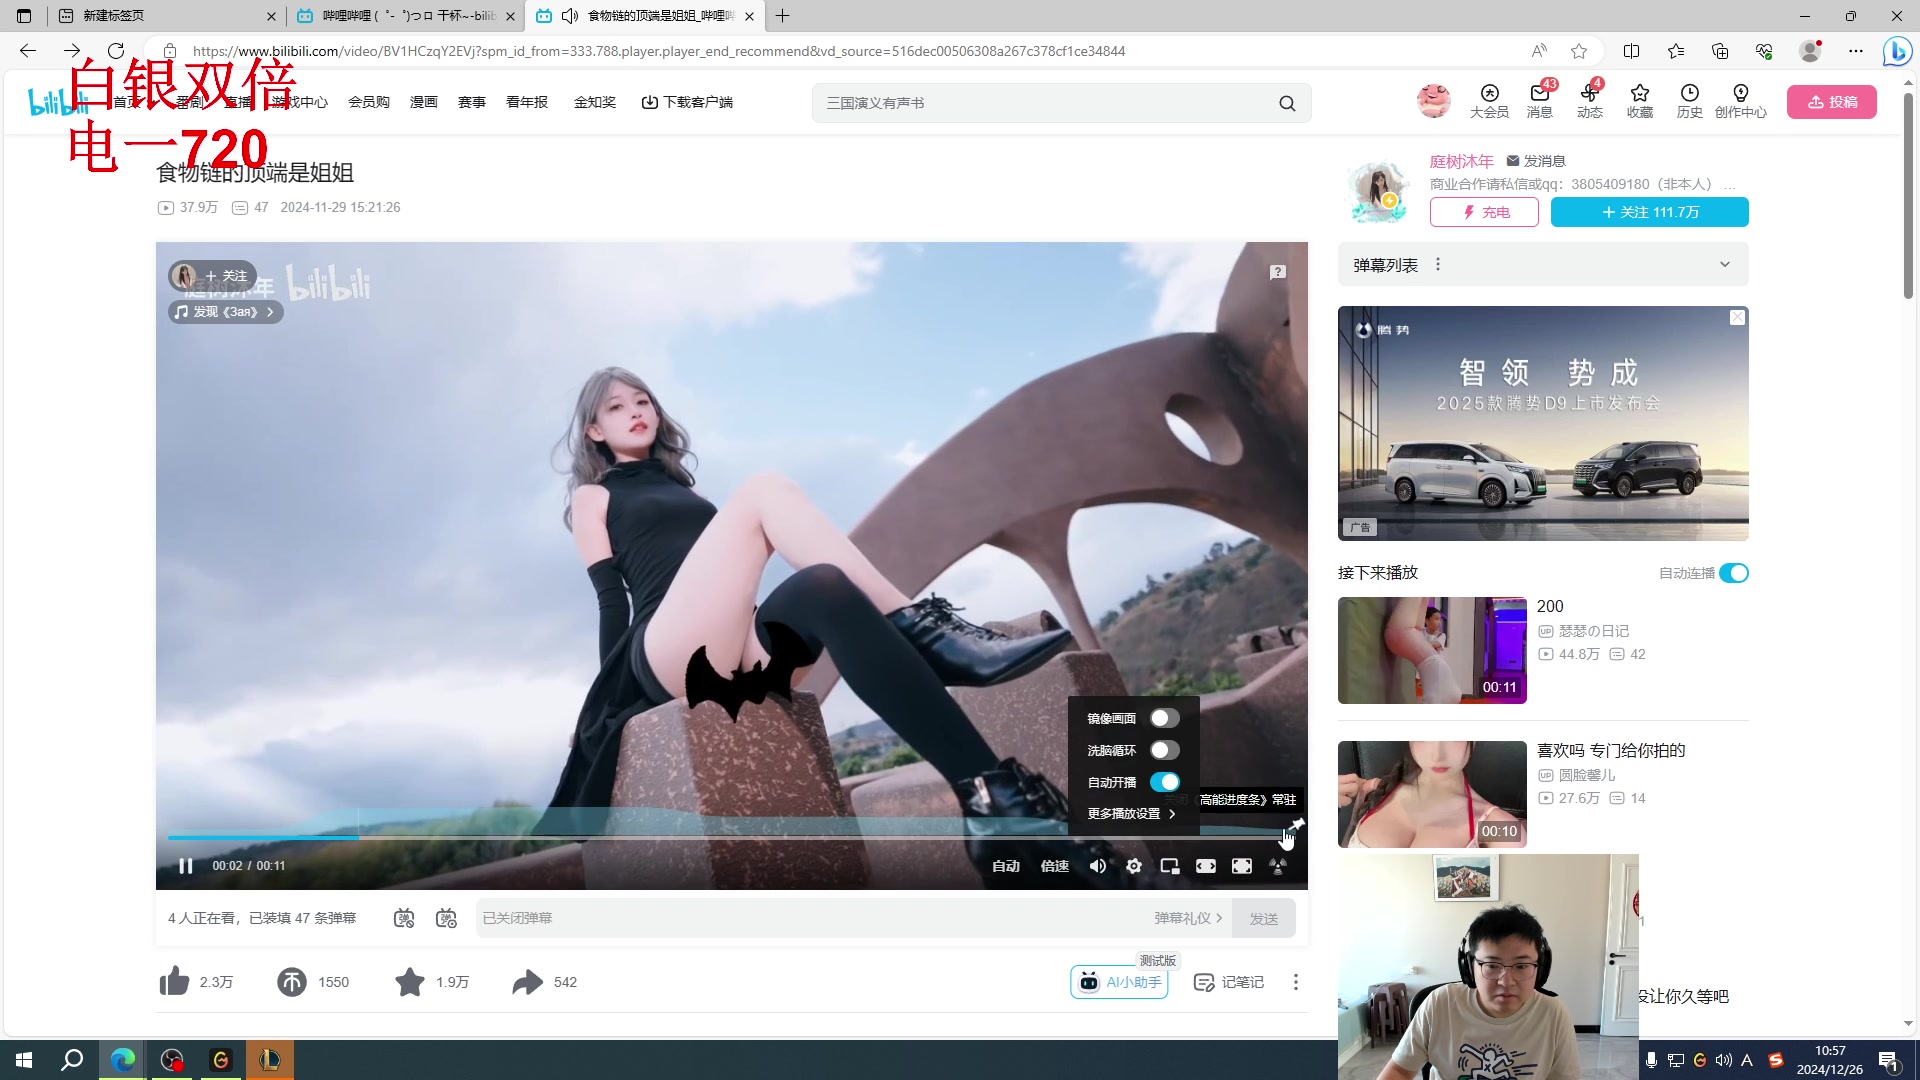Open download client link
The image size is (1920, 1080).
pos(687,102)
